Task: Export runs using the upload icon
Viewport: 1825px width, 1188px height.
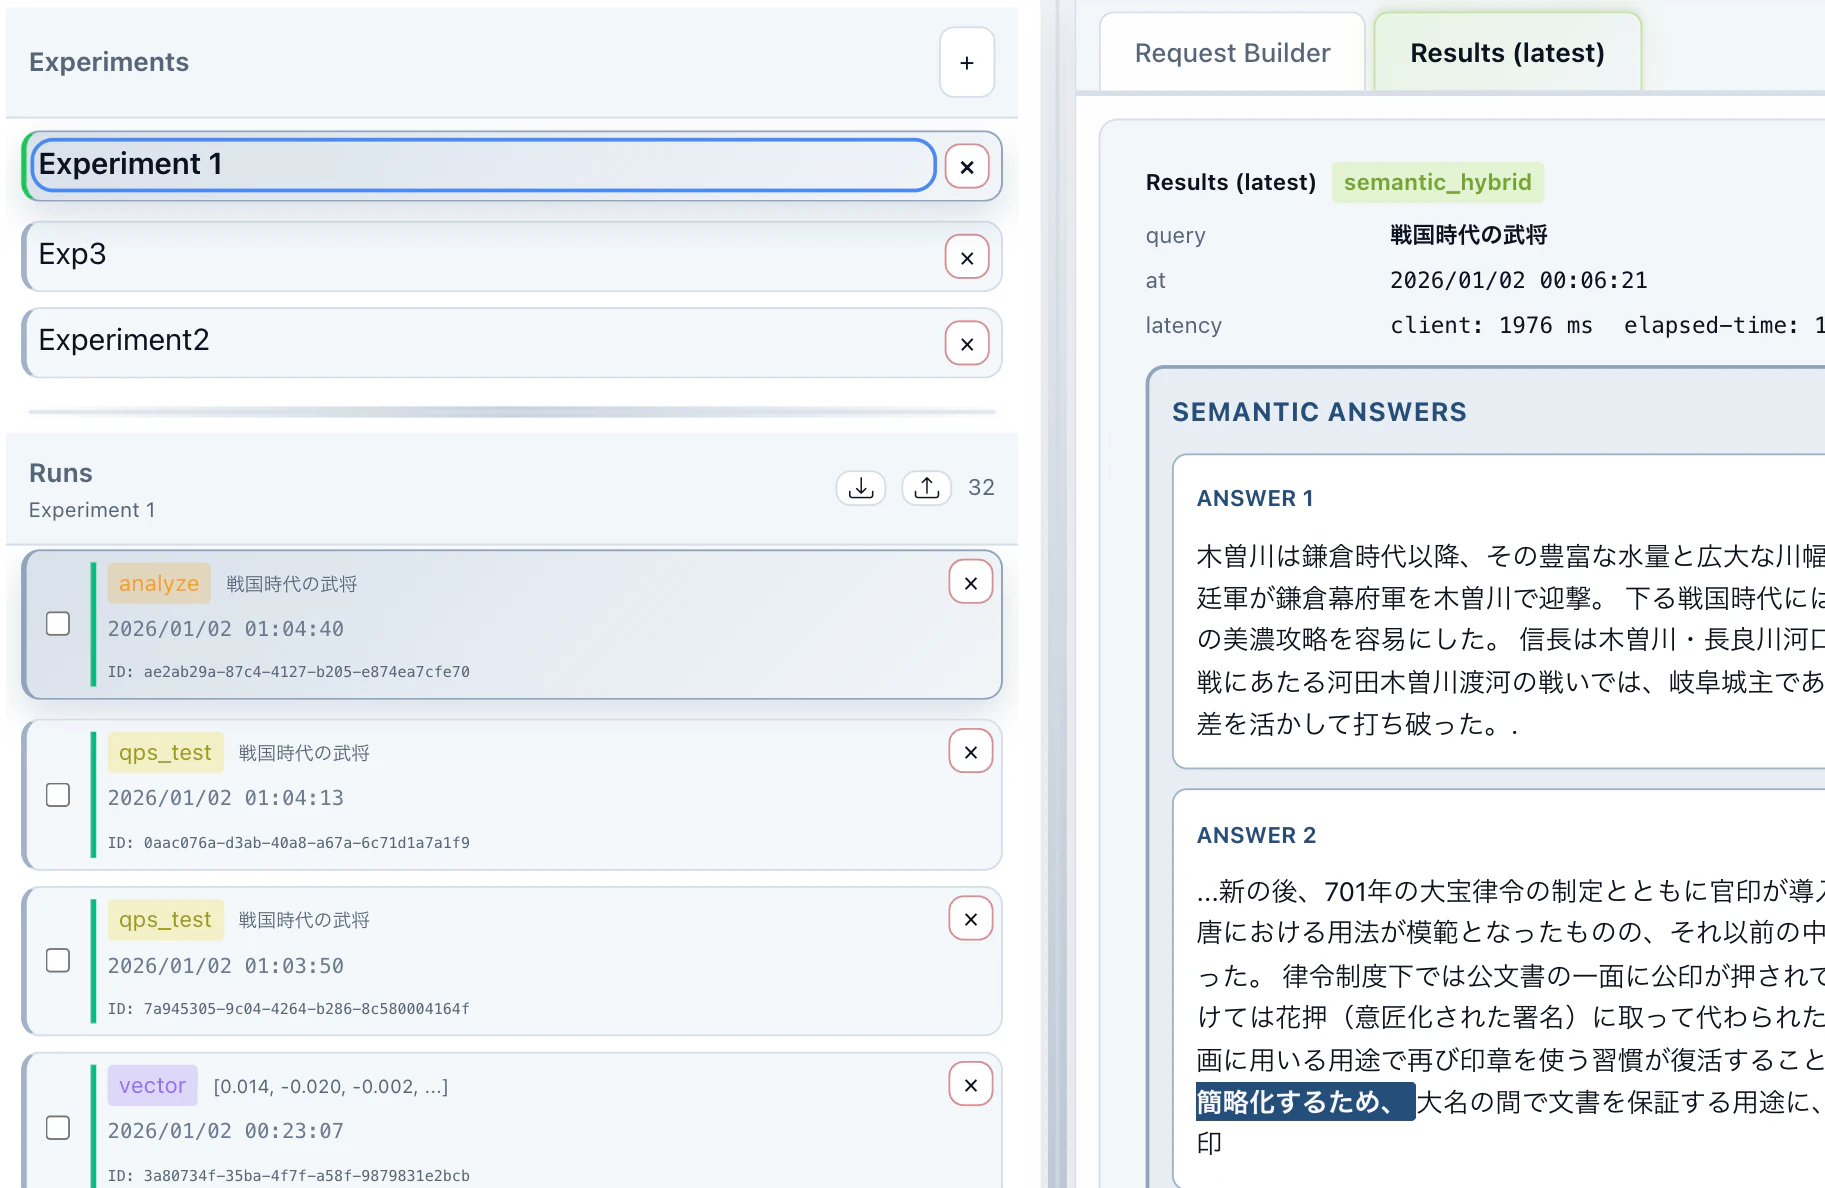Action: [x=927, y=488]
